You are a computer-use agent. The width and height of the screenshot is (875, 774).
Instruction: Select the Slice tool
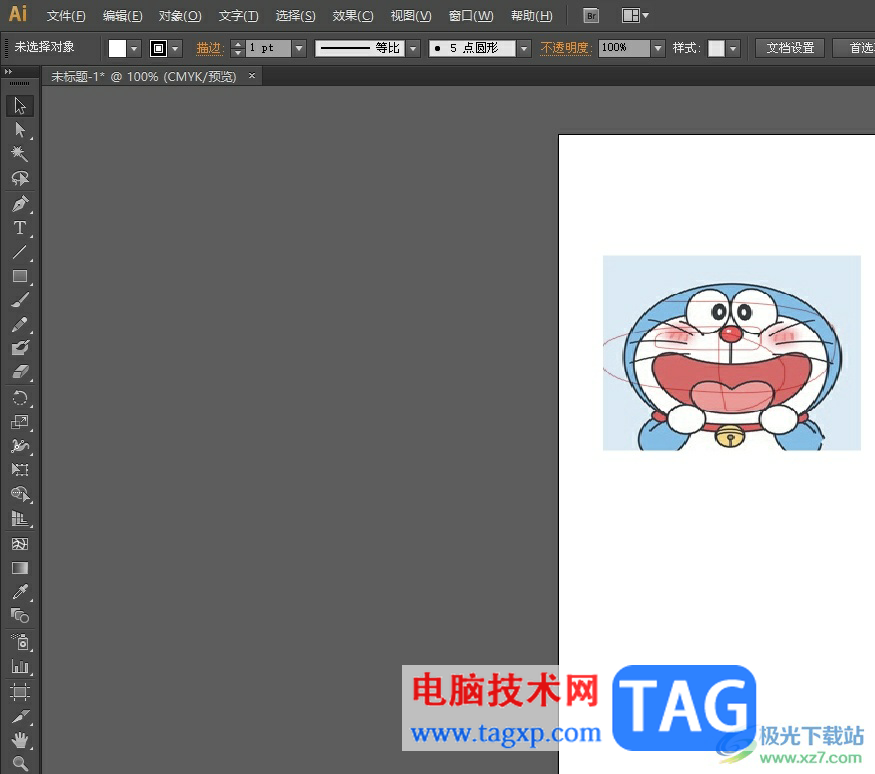[20, 717]
